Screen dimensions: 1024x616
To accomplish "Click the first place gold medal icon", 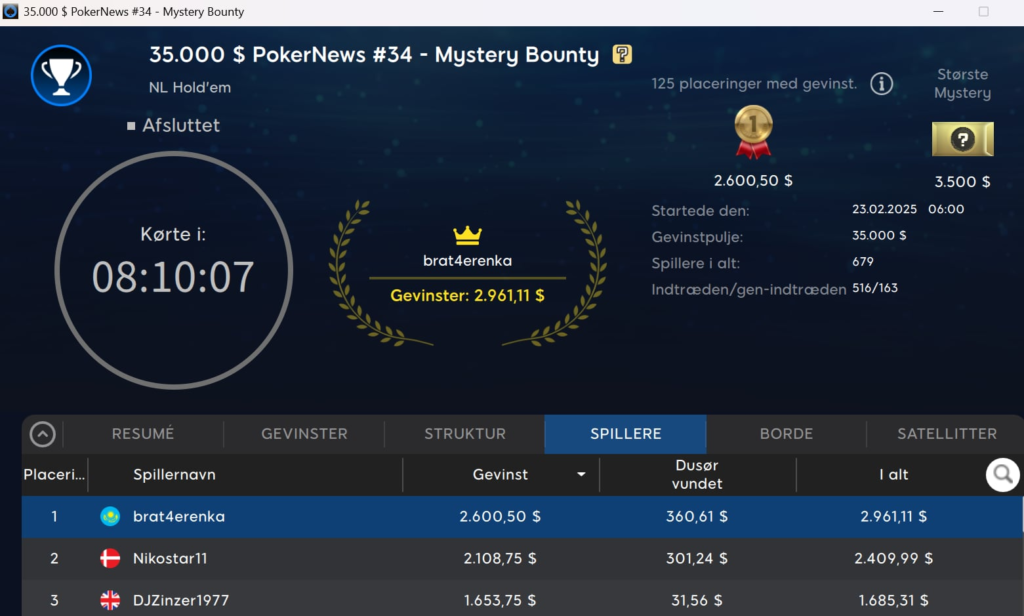I will (x=753, y=132).
